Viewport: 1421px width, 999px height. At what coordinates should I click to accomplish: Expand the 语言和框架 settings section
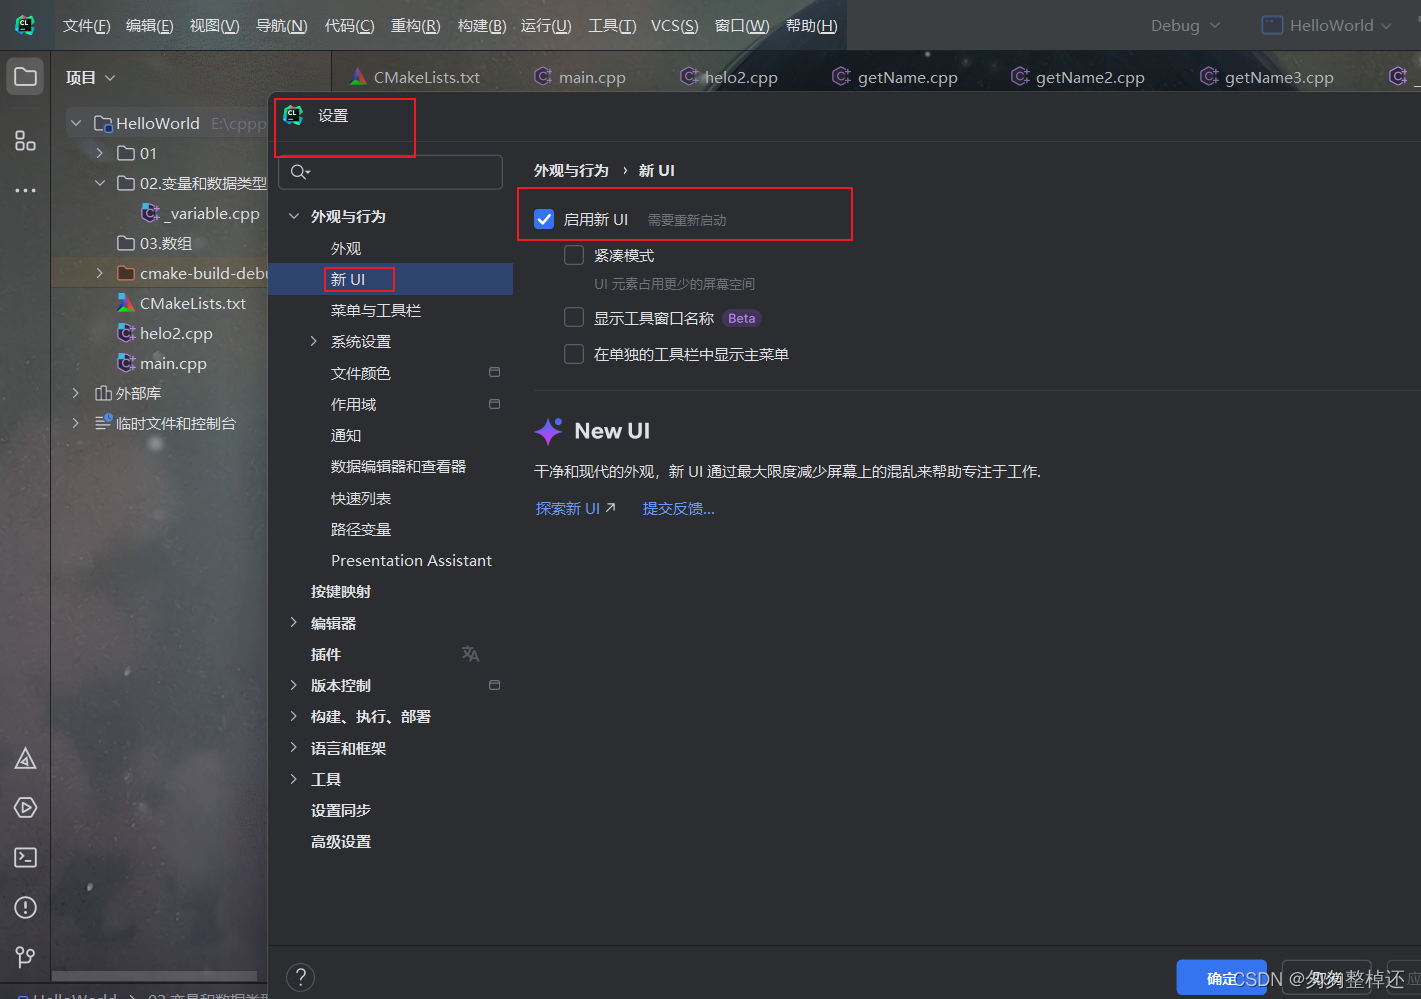[294, 747]
